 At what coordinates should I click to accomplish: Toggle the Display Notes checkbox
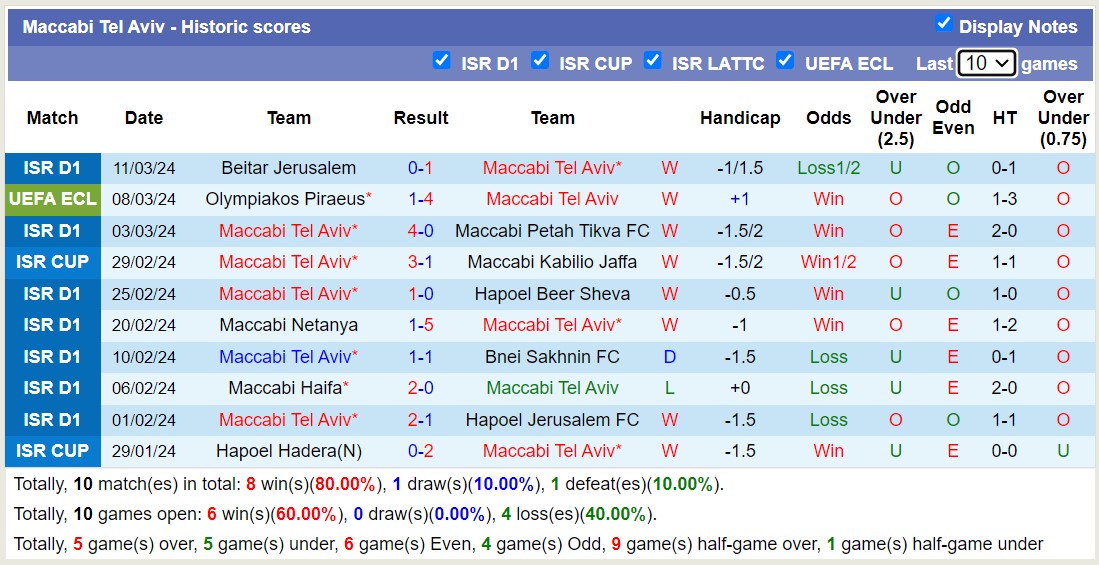point(943,23)
